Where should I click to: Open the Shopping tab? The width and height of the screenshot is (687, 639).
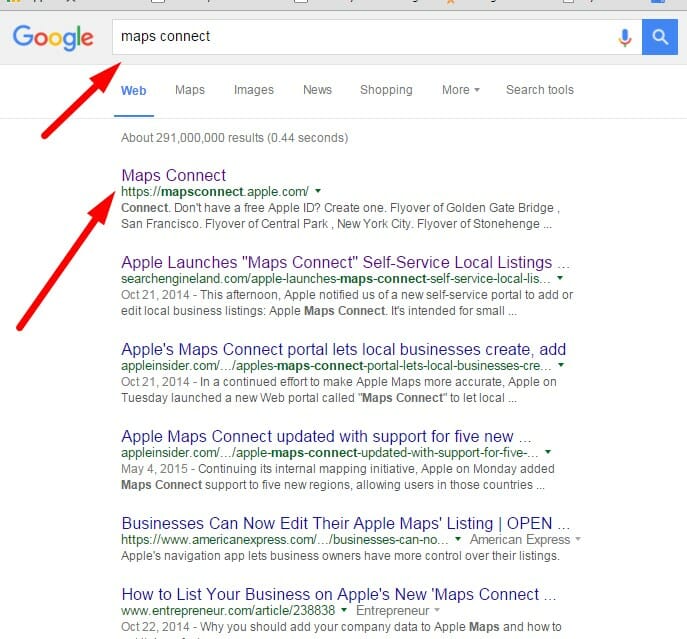click(x=386, y=90)
